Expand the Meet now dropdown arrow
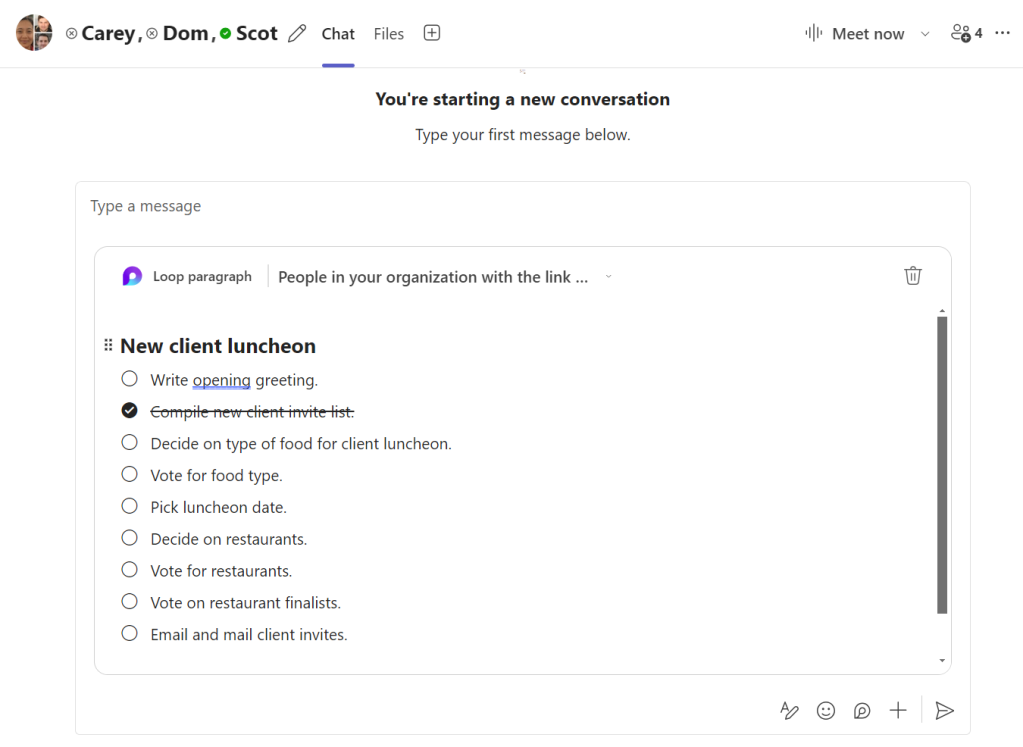Viewport: 1023px width, 747px height. pos(924,33)
